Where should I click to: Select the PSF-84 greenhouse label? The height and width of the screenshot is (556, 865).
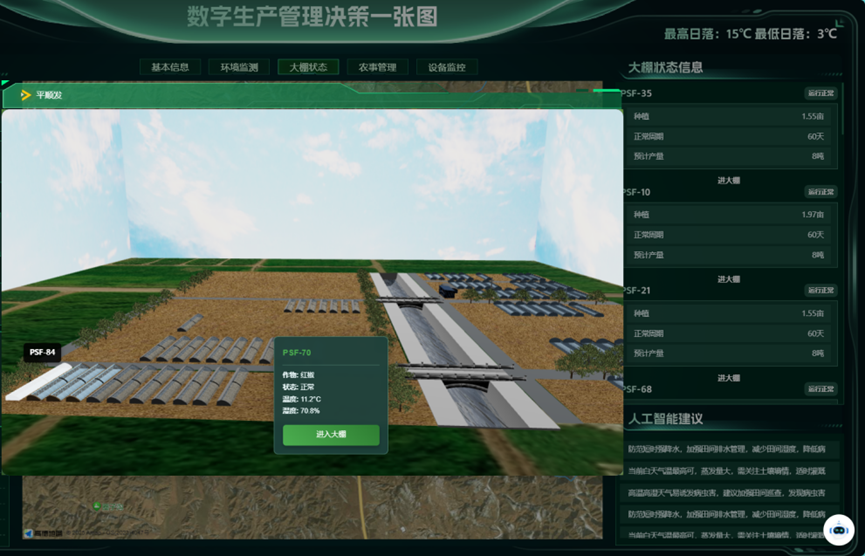(43, 352)
